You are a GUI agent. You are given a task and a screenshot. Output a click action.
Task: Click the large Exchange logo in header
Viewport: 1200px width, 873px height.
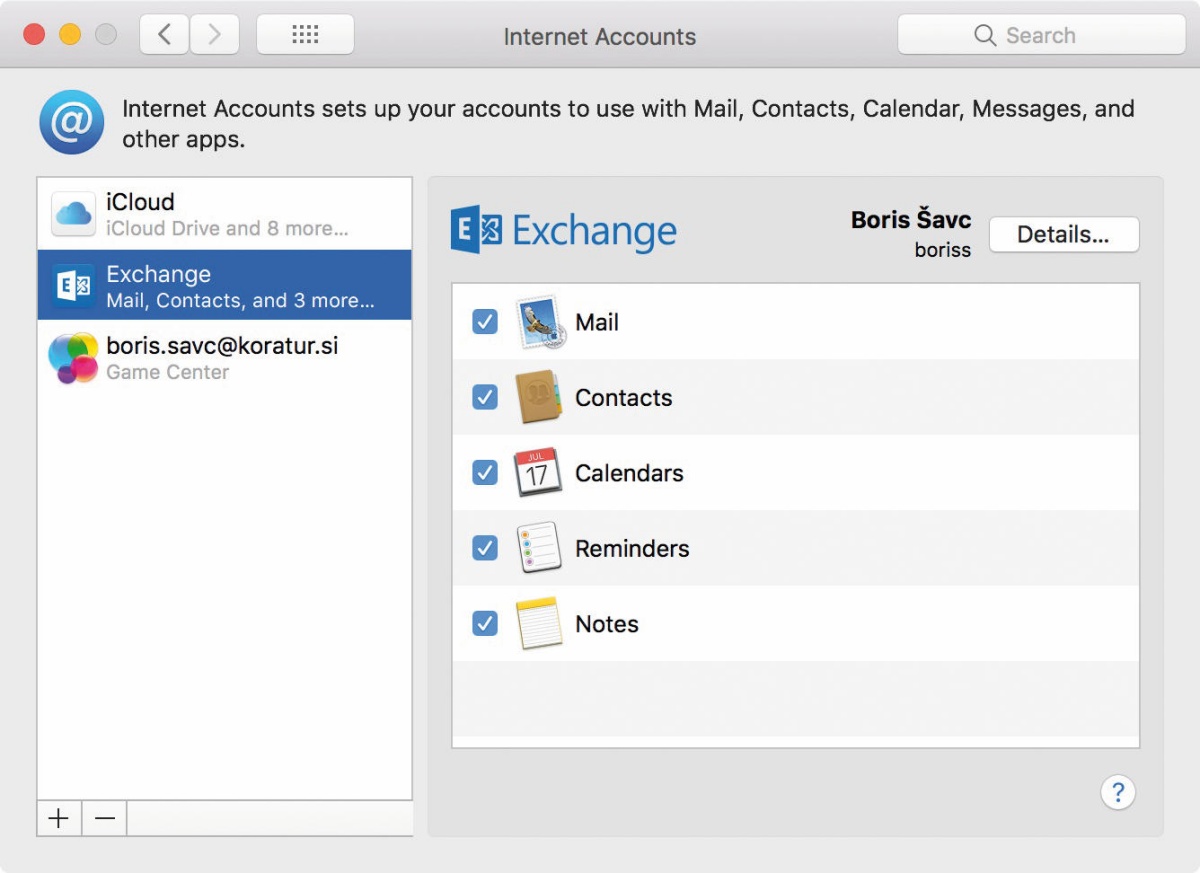tap(564, 231)
